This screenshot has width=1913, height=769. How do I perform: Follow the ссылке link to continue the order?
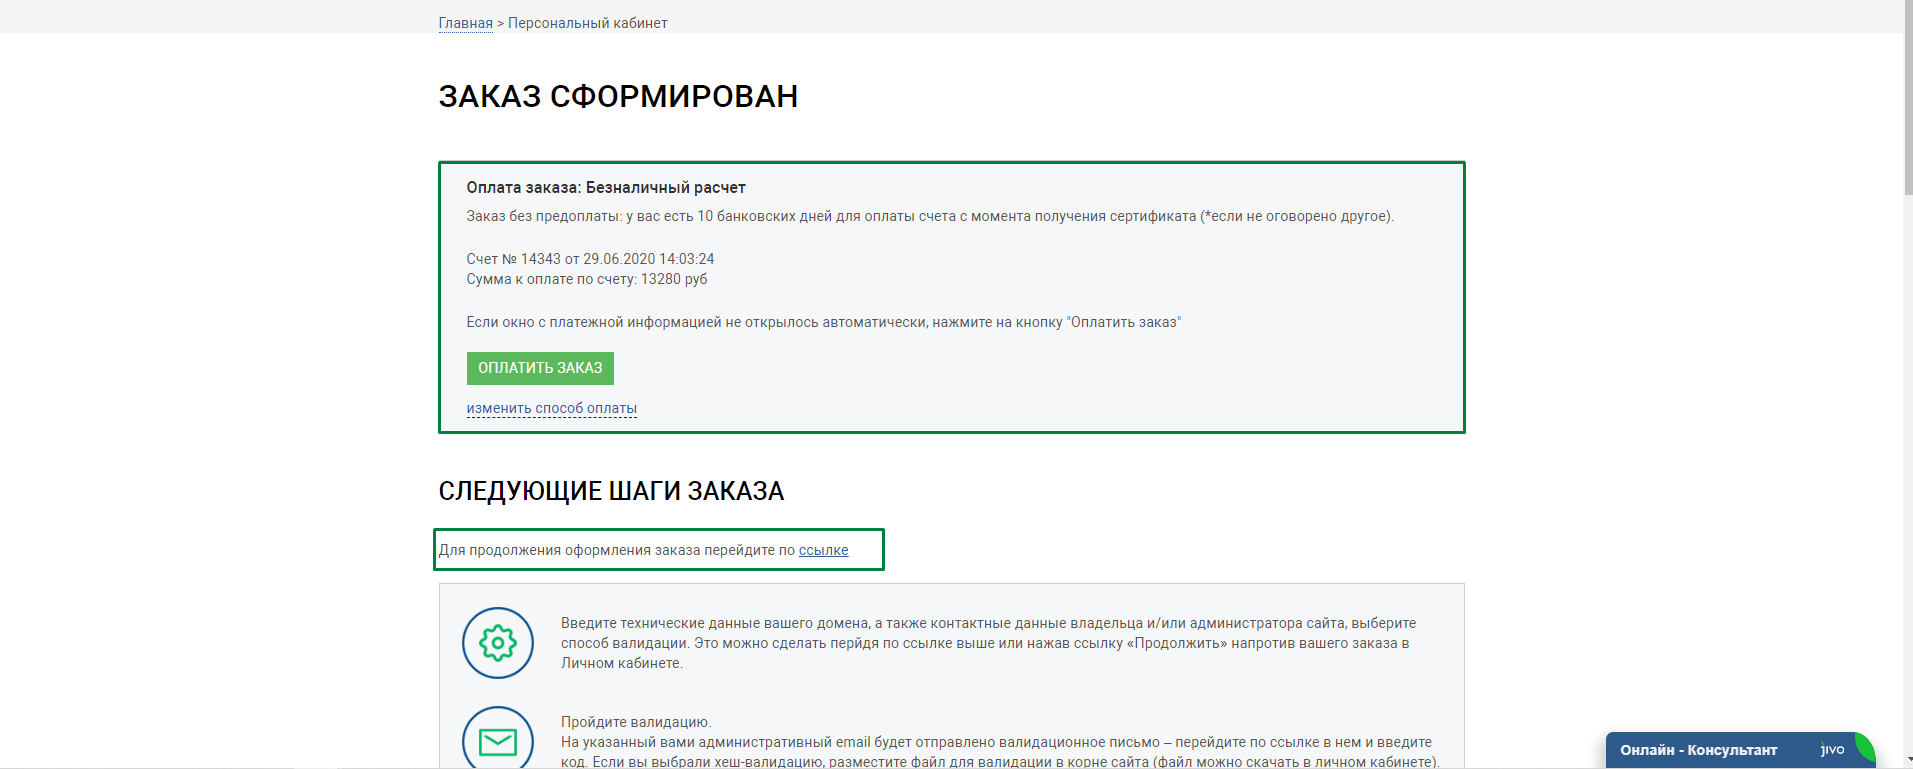point(823,550)
